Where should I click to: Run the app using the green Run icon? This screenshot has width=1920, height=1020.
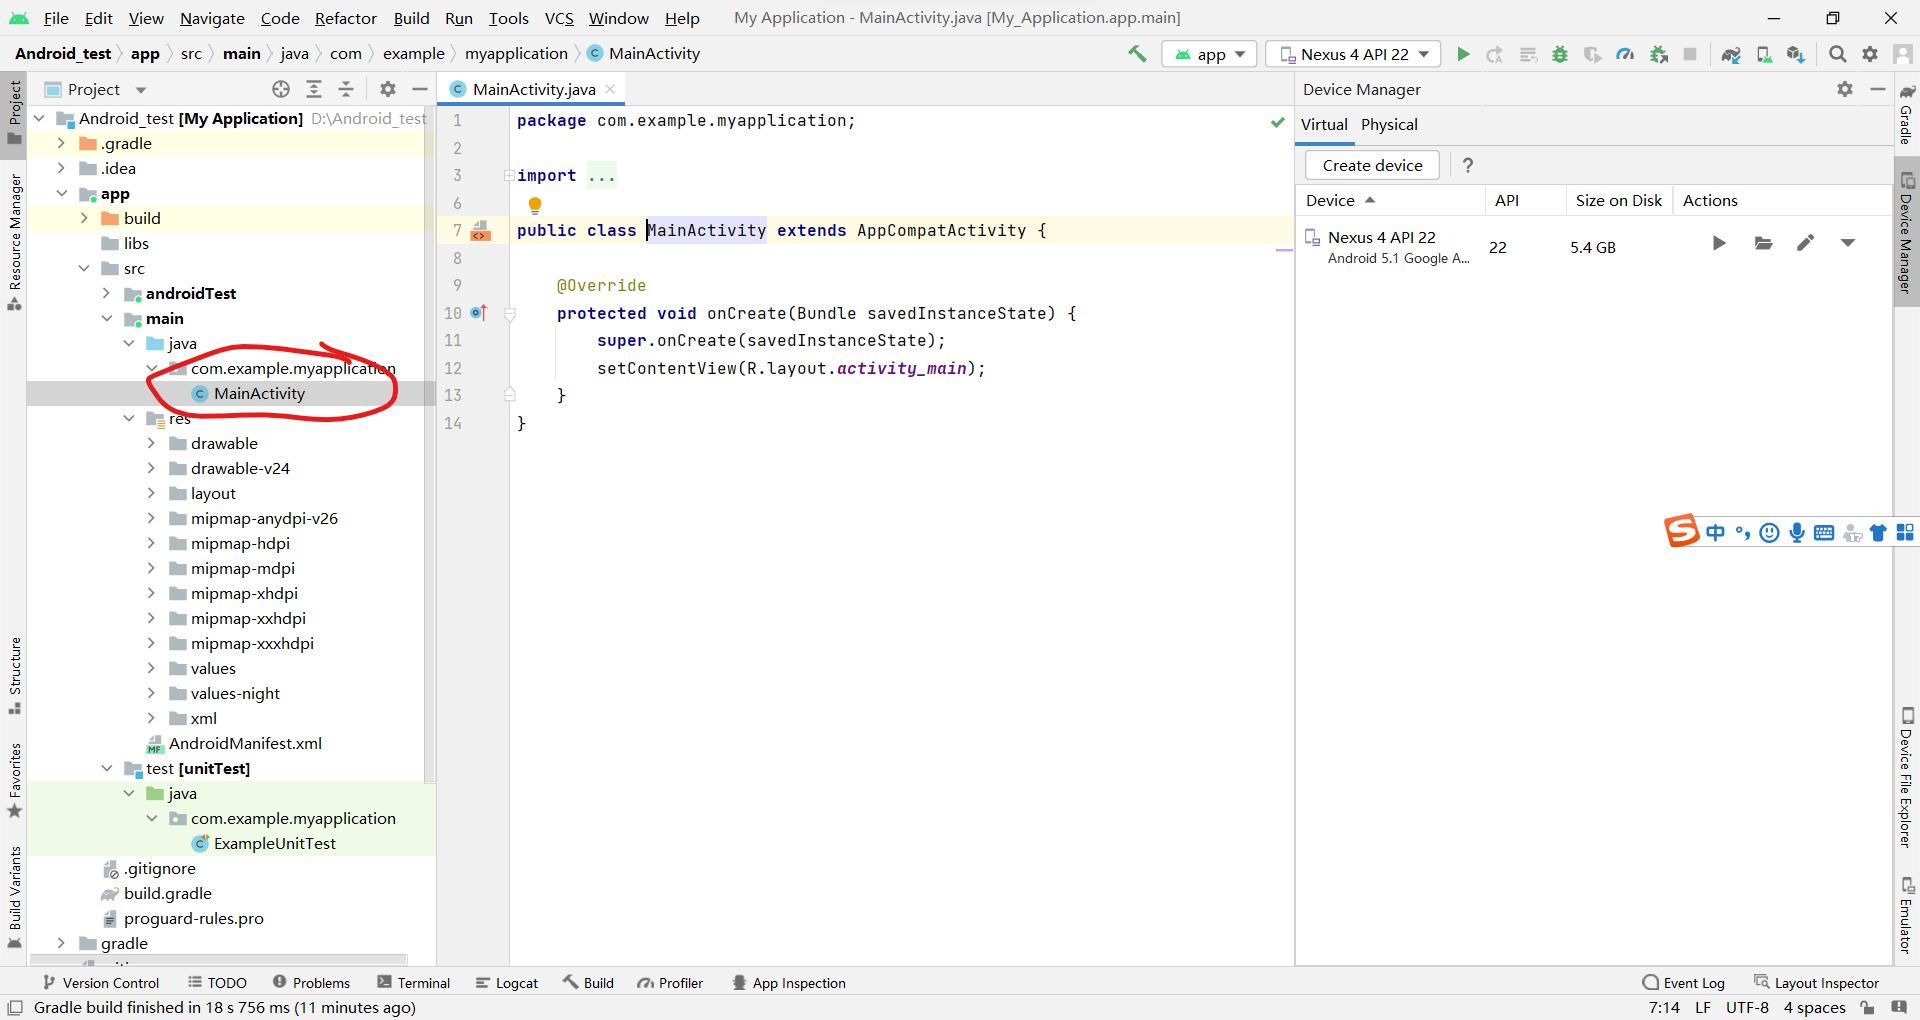click(1463, 54)
